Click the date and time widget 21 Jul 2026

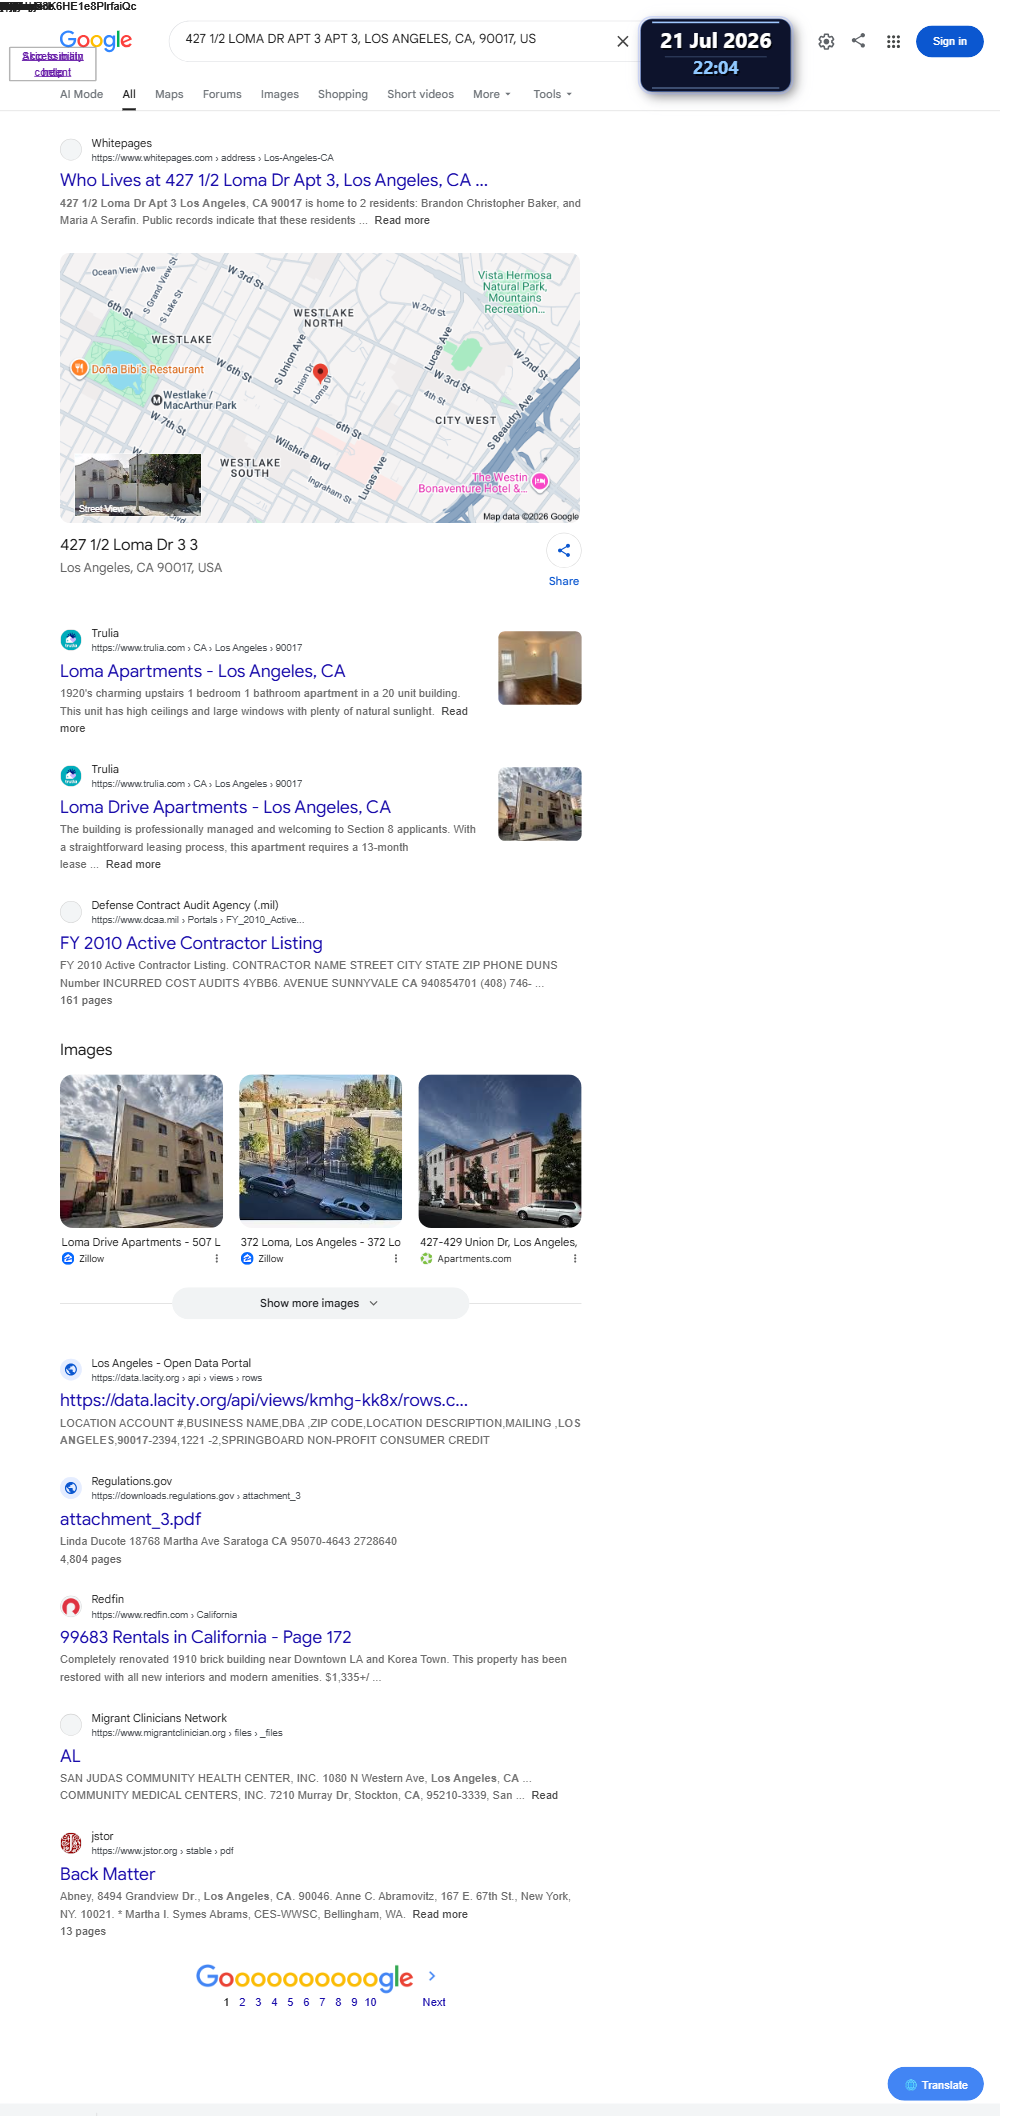click(716, 54)
